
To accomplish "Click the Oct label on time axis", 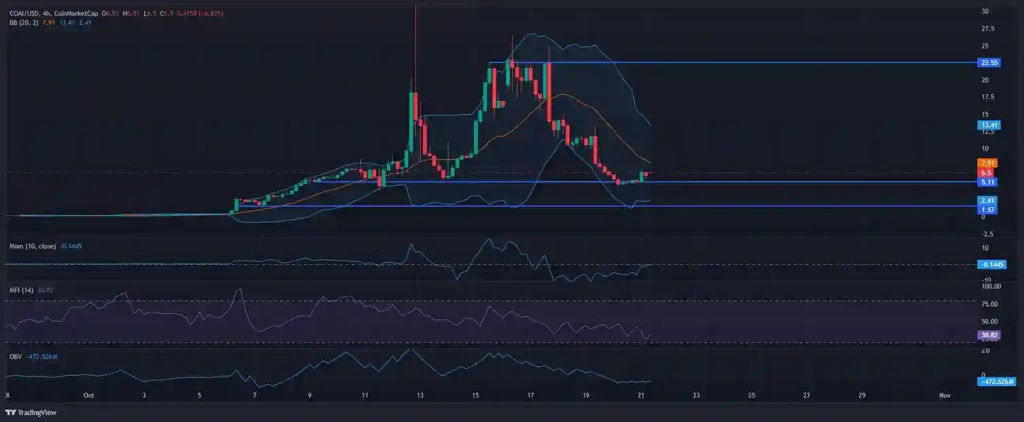I will (89, 396).
